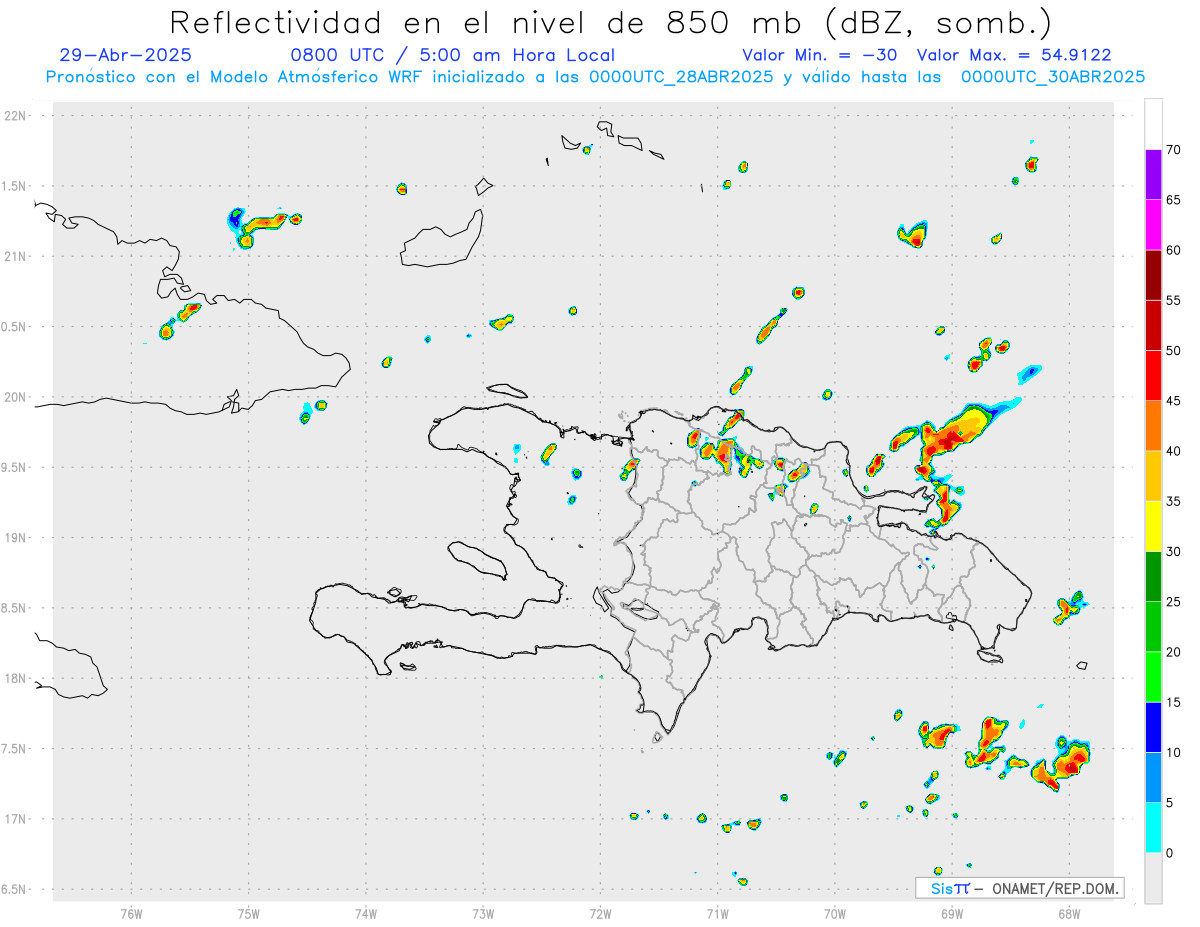The image size is (1200, 927).
Task: Pick the gold 35-40 dBZ colorbar segment
Action: 1153,476
